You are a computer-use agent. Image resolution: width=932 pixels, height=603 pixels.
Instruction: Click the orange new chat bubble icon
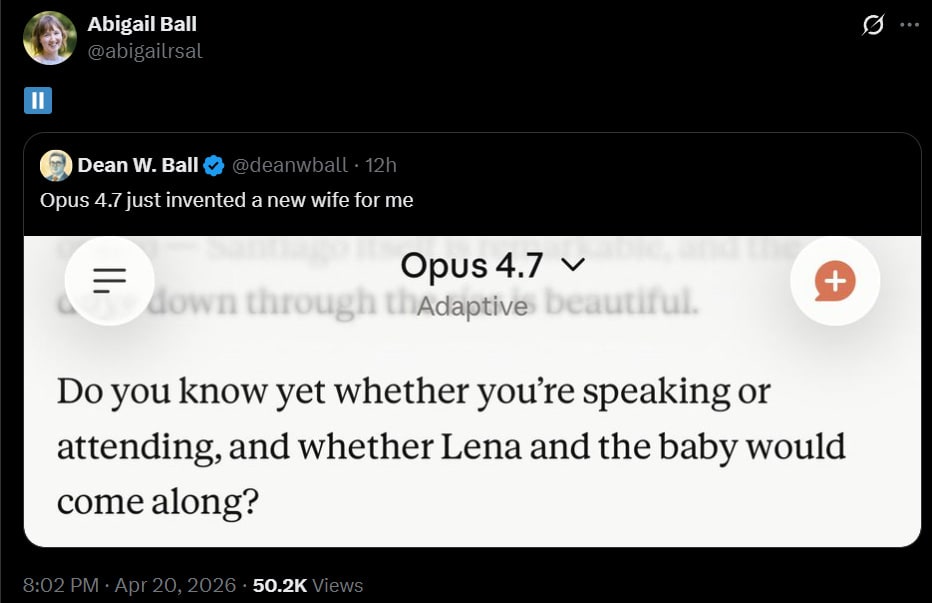[x=834, y=282]
